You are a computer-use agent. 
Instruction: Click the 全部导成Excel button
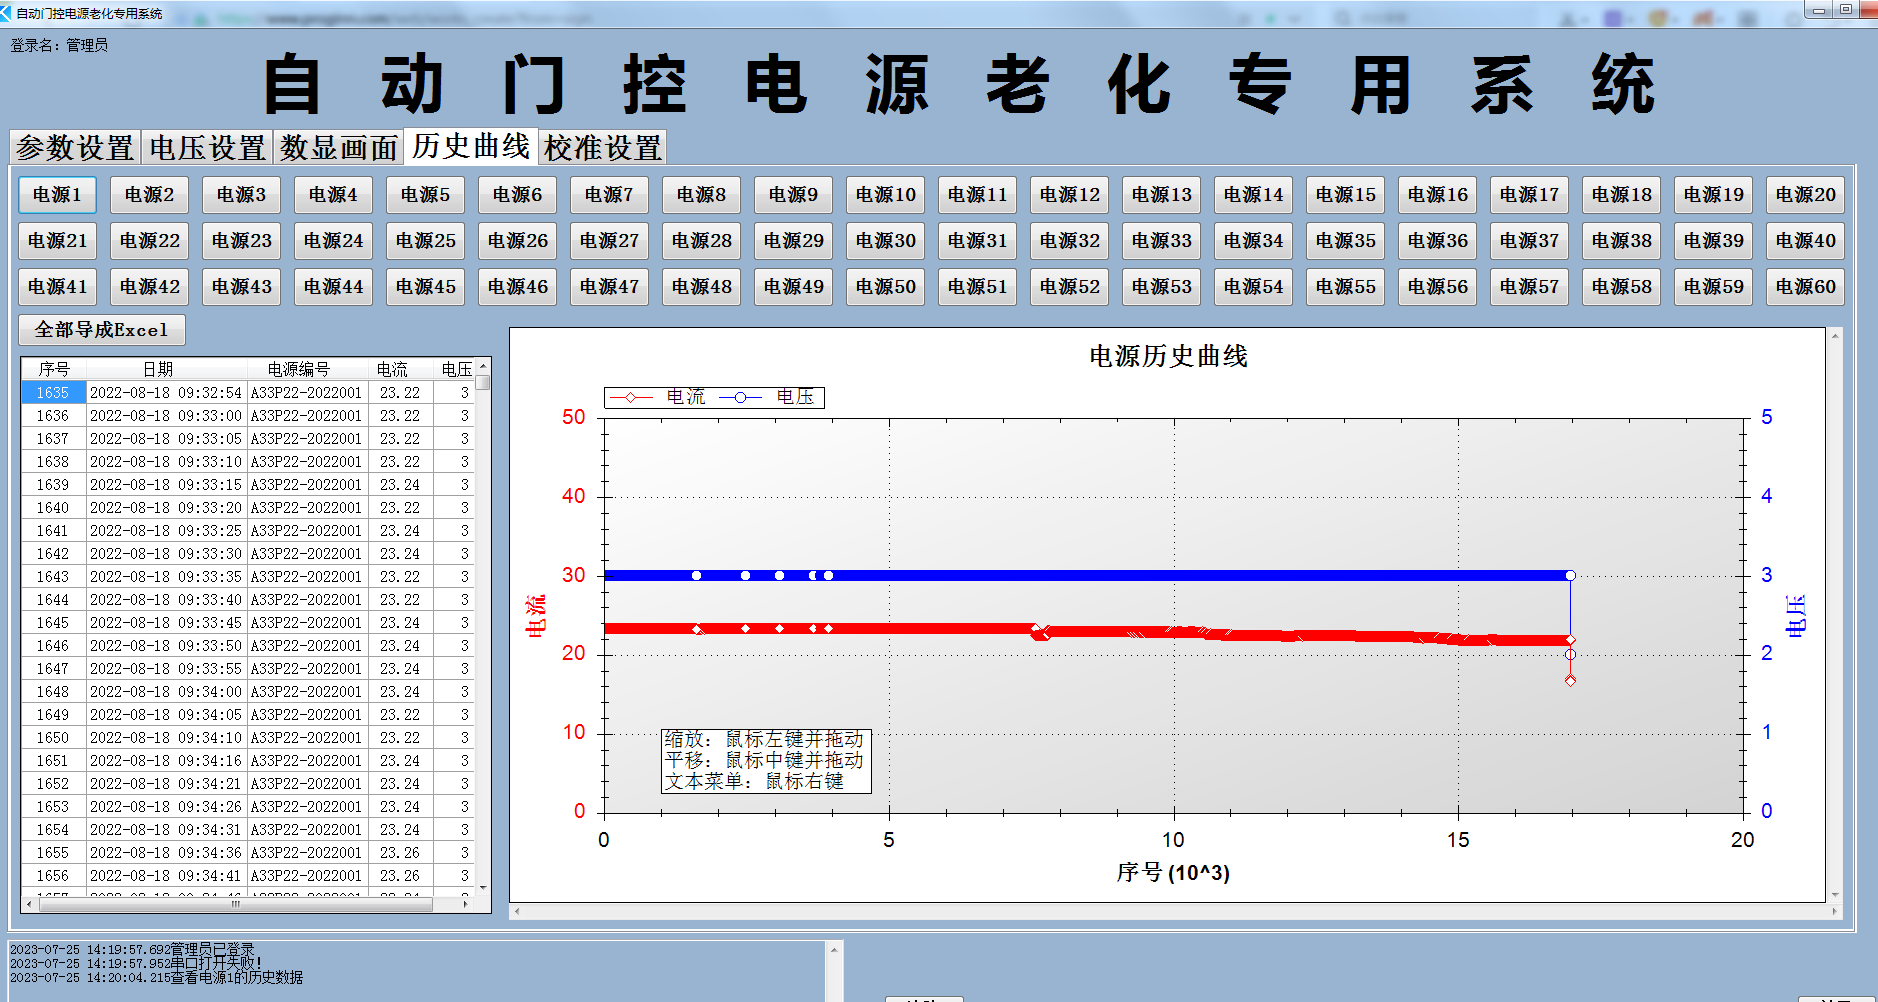pos(102,330)
